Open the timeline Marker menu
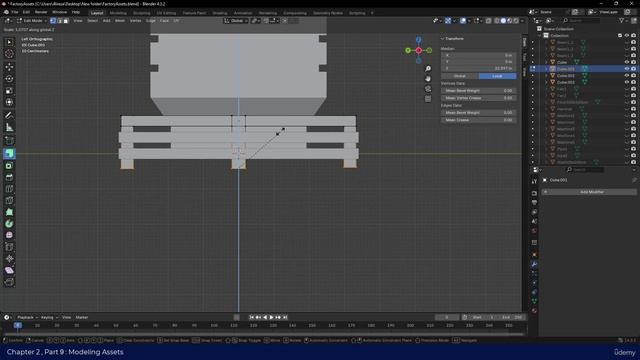The width and height of the screenshot is (640, 360). [82, 317]
